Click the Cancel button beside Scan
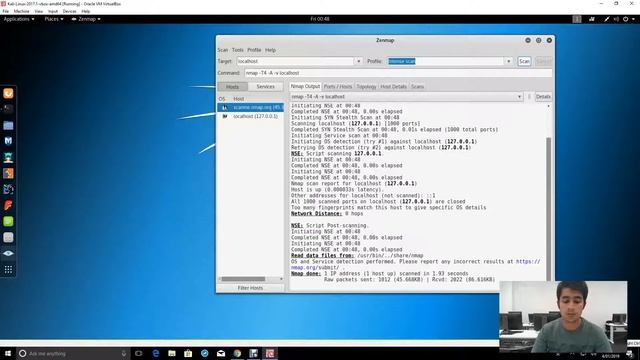The width and height of the screenshot is (640, 360). (x=543, y=61)
